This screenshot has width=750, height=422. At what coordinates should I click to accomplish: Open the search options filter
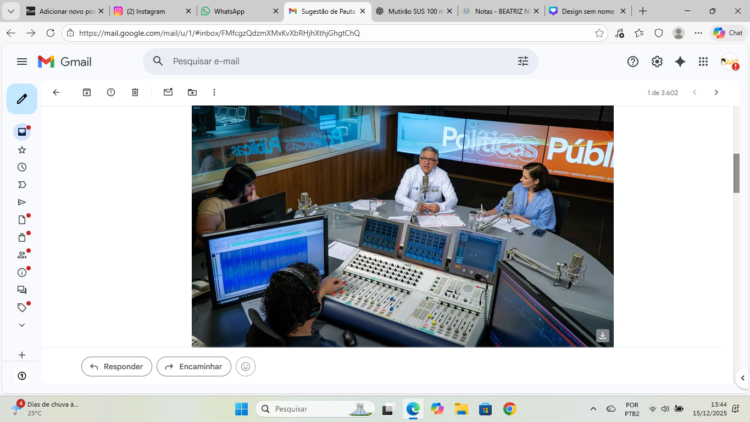point(522,61)
